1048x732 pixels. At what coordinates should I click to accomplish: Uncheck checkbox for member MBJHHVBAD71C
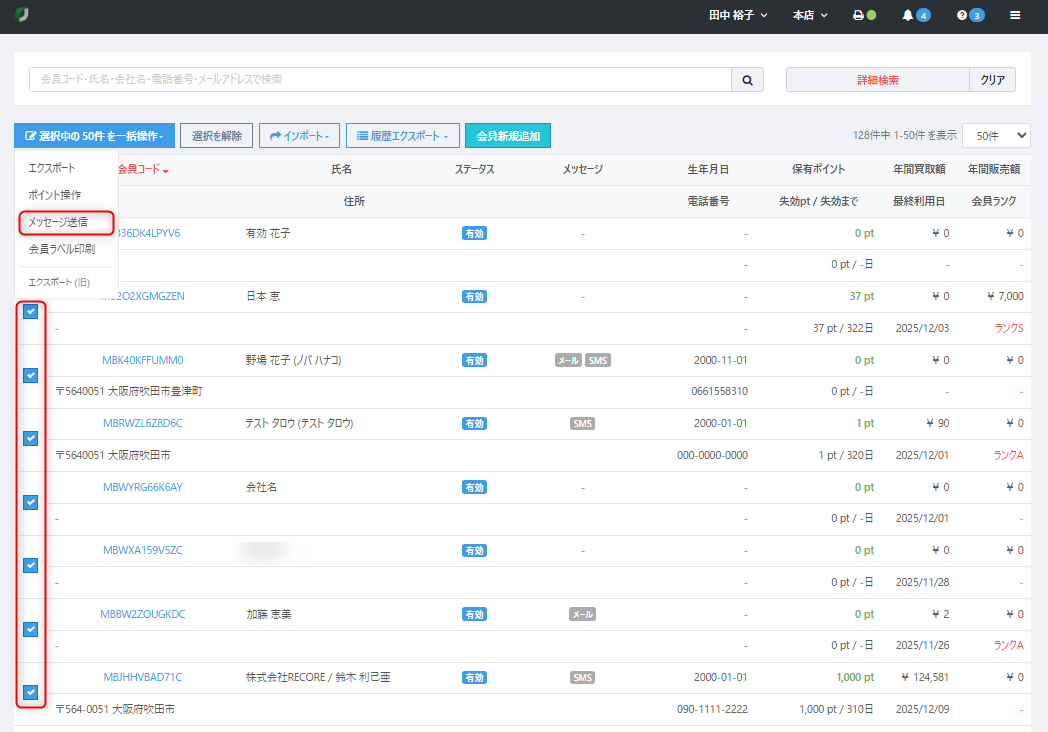click(x=31, y=692)
